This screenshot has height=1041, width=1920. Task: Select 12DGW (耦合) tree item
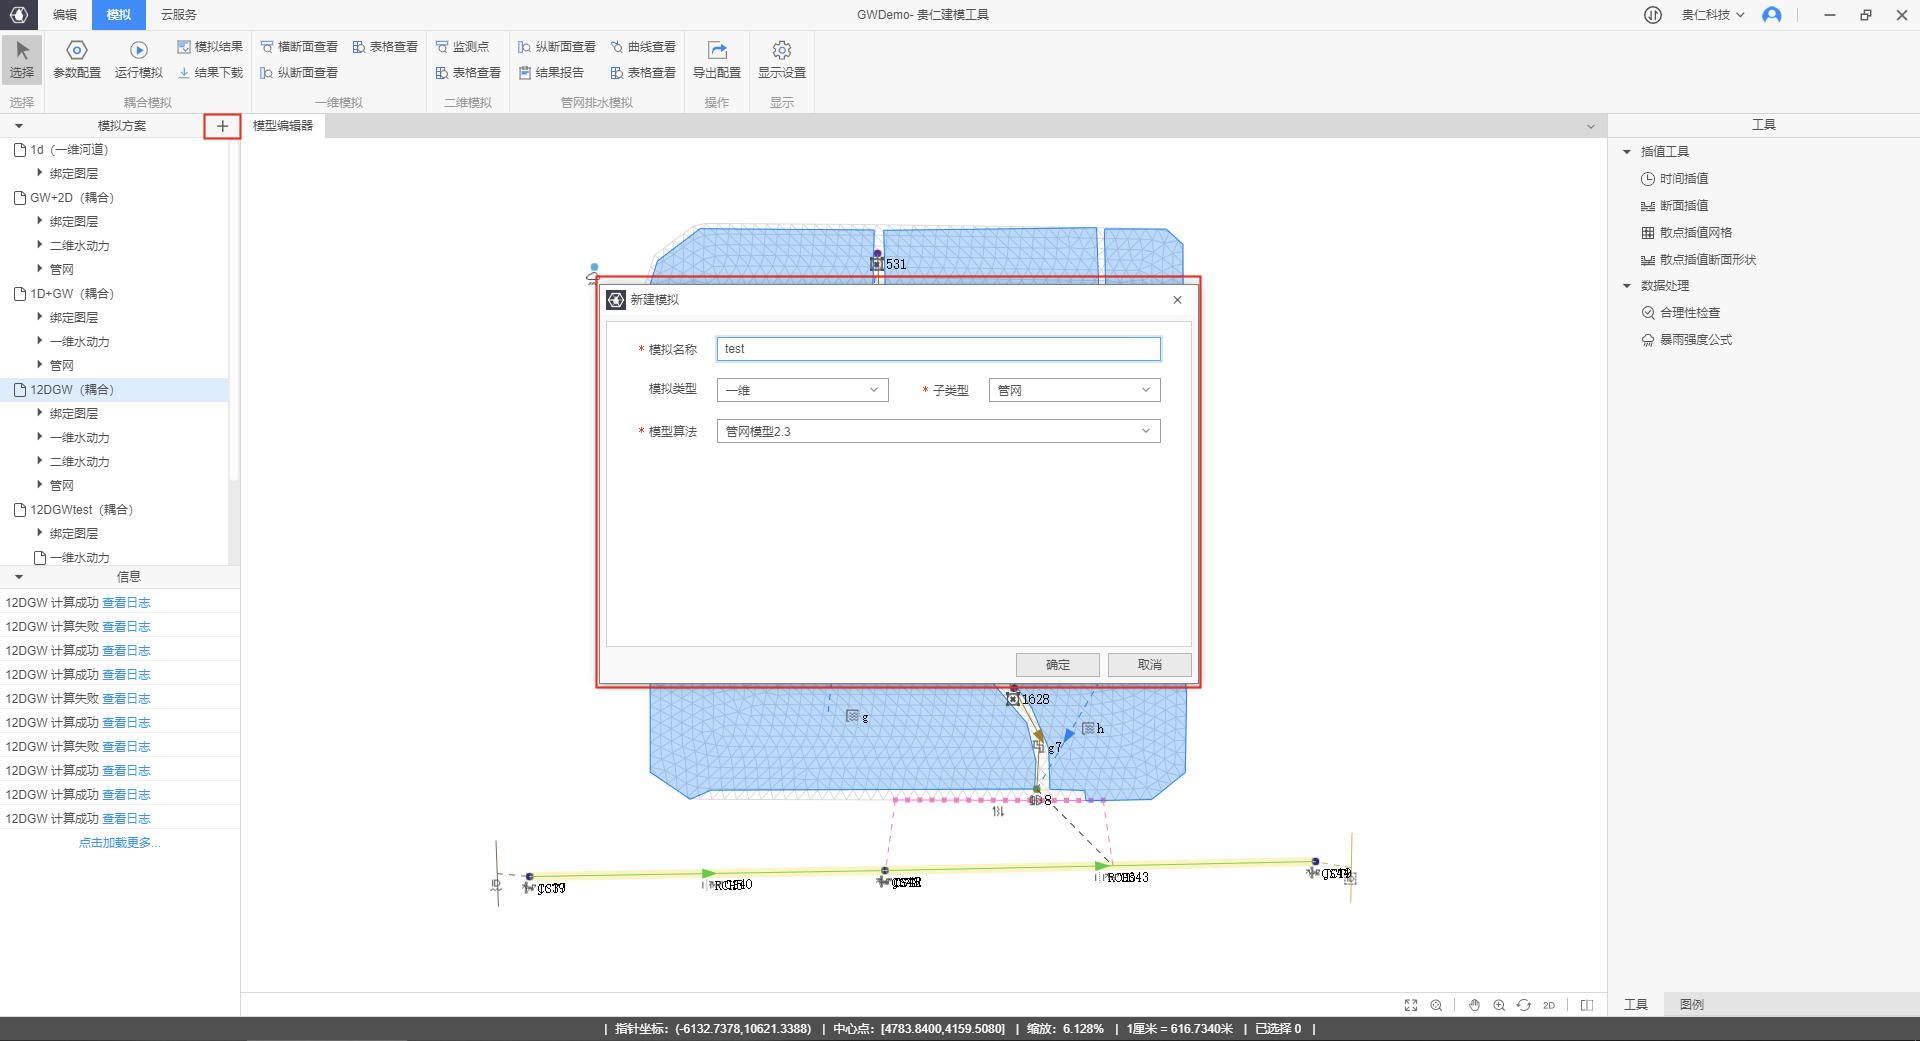coord(114,390)
